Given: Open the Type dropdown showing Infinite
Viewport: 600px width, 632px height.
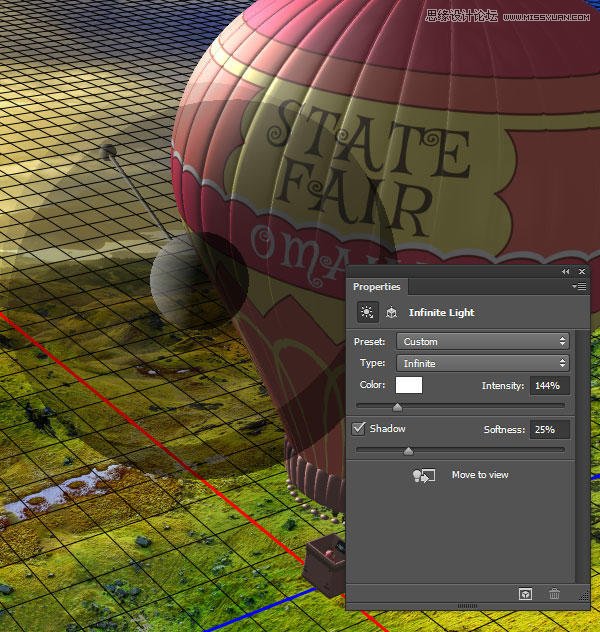Looking at the screenshot, I should 483,363.
